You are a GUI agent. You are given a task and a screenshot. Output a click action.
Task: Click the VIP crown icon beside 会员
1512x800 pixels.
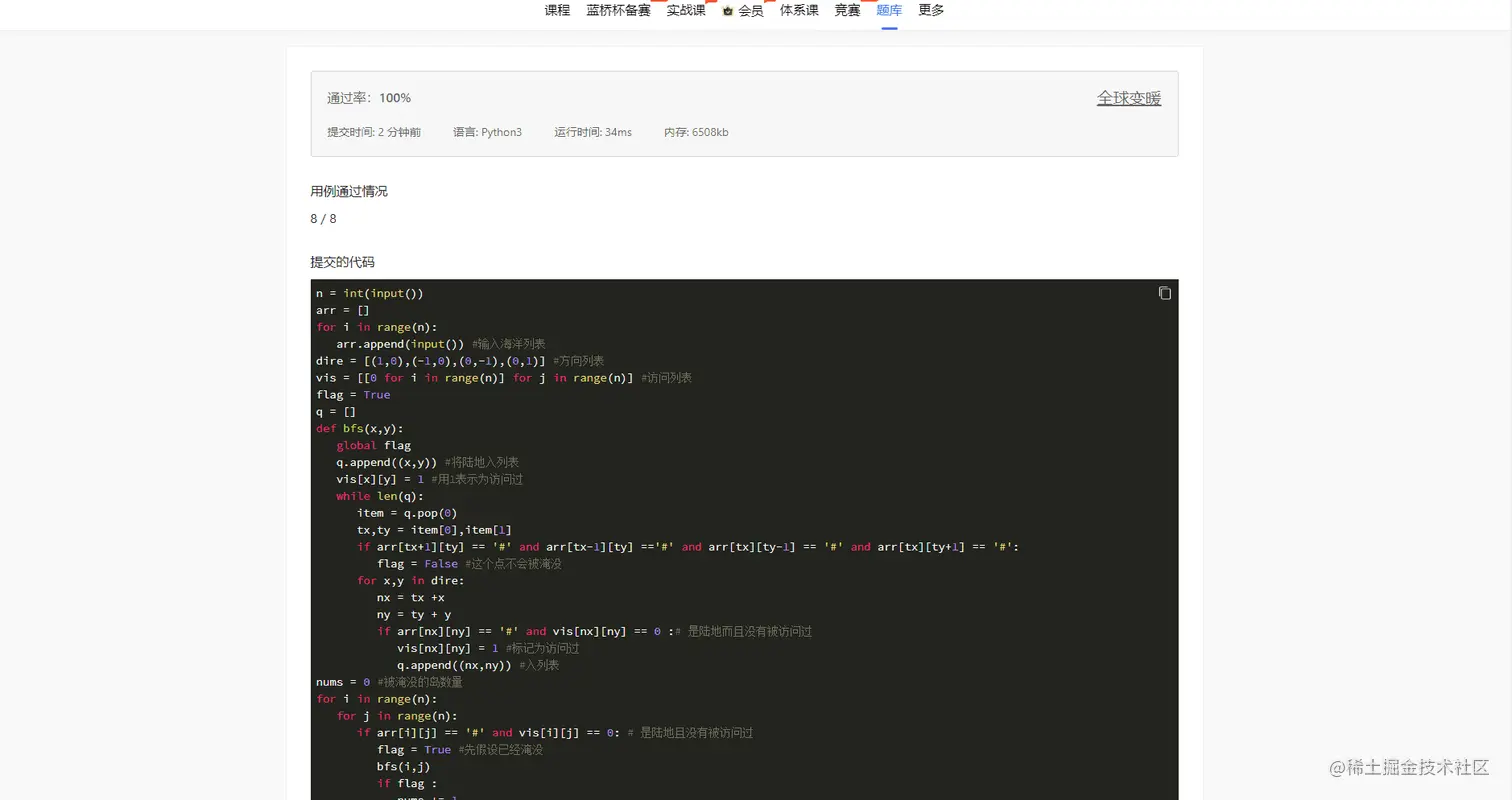729,11
